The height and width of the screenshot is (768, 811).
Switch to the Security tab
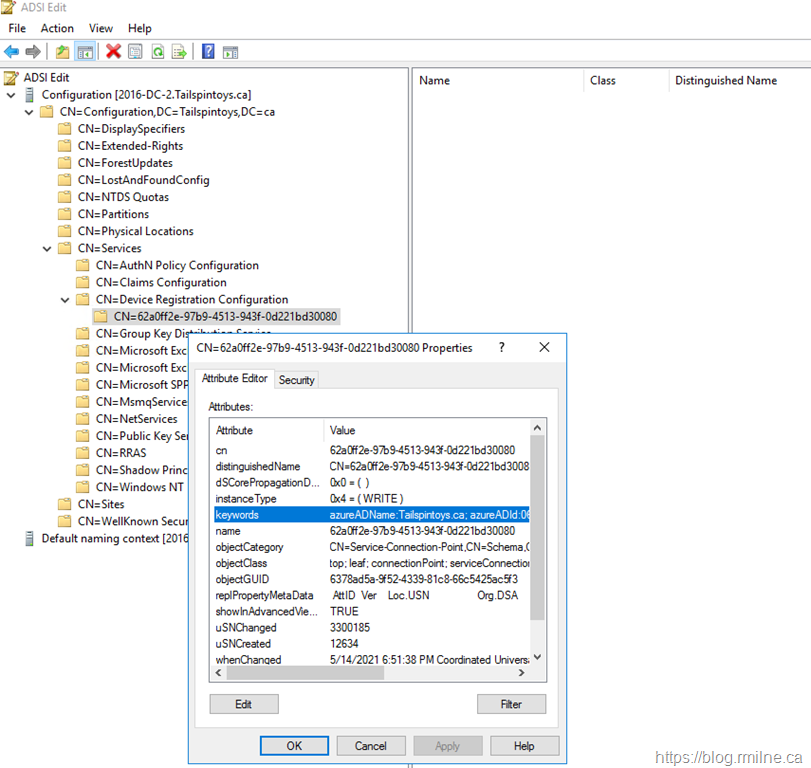296,380
